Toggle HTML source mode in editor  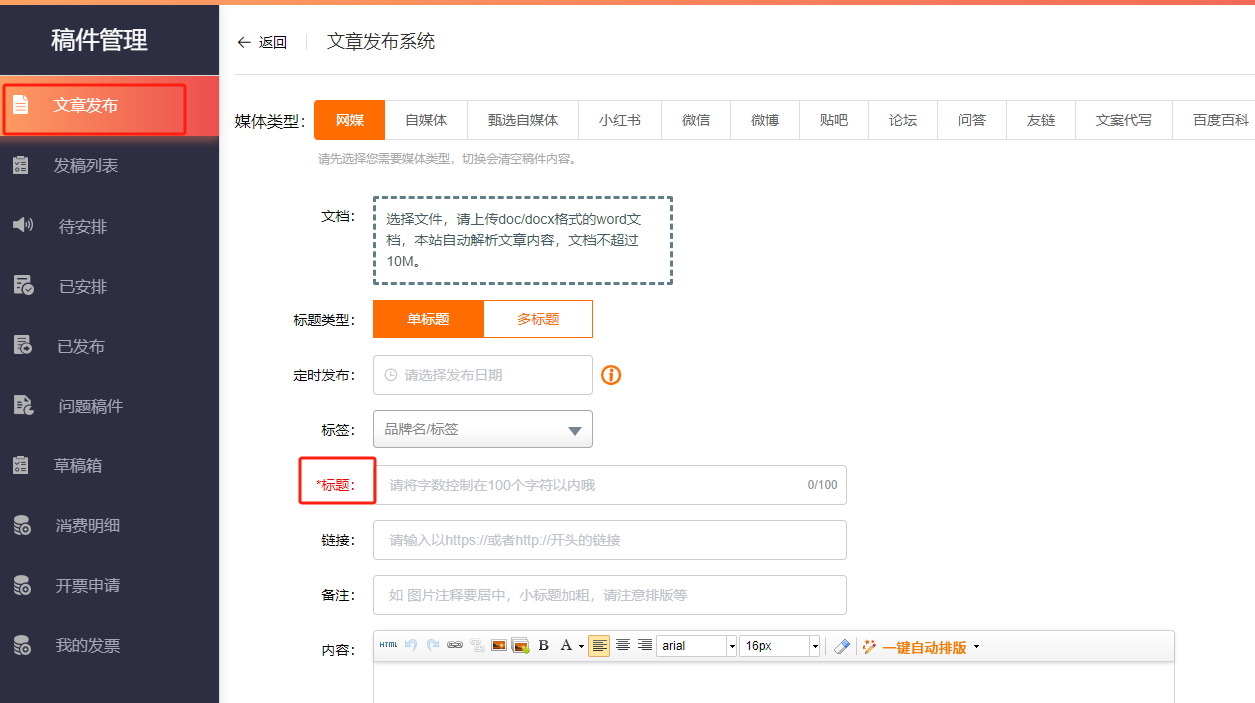[x=388, y=646]
